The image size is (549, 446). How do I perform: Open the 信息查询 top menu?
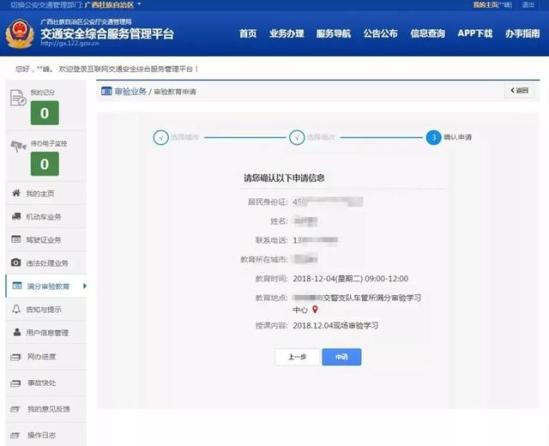pyautogui.click(x=428, y=34)
